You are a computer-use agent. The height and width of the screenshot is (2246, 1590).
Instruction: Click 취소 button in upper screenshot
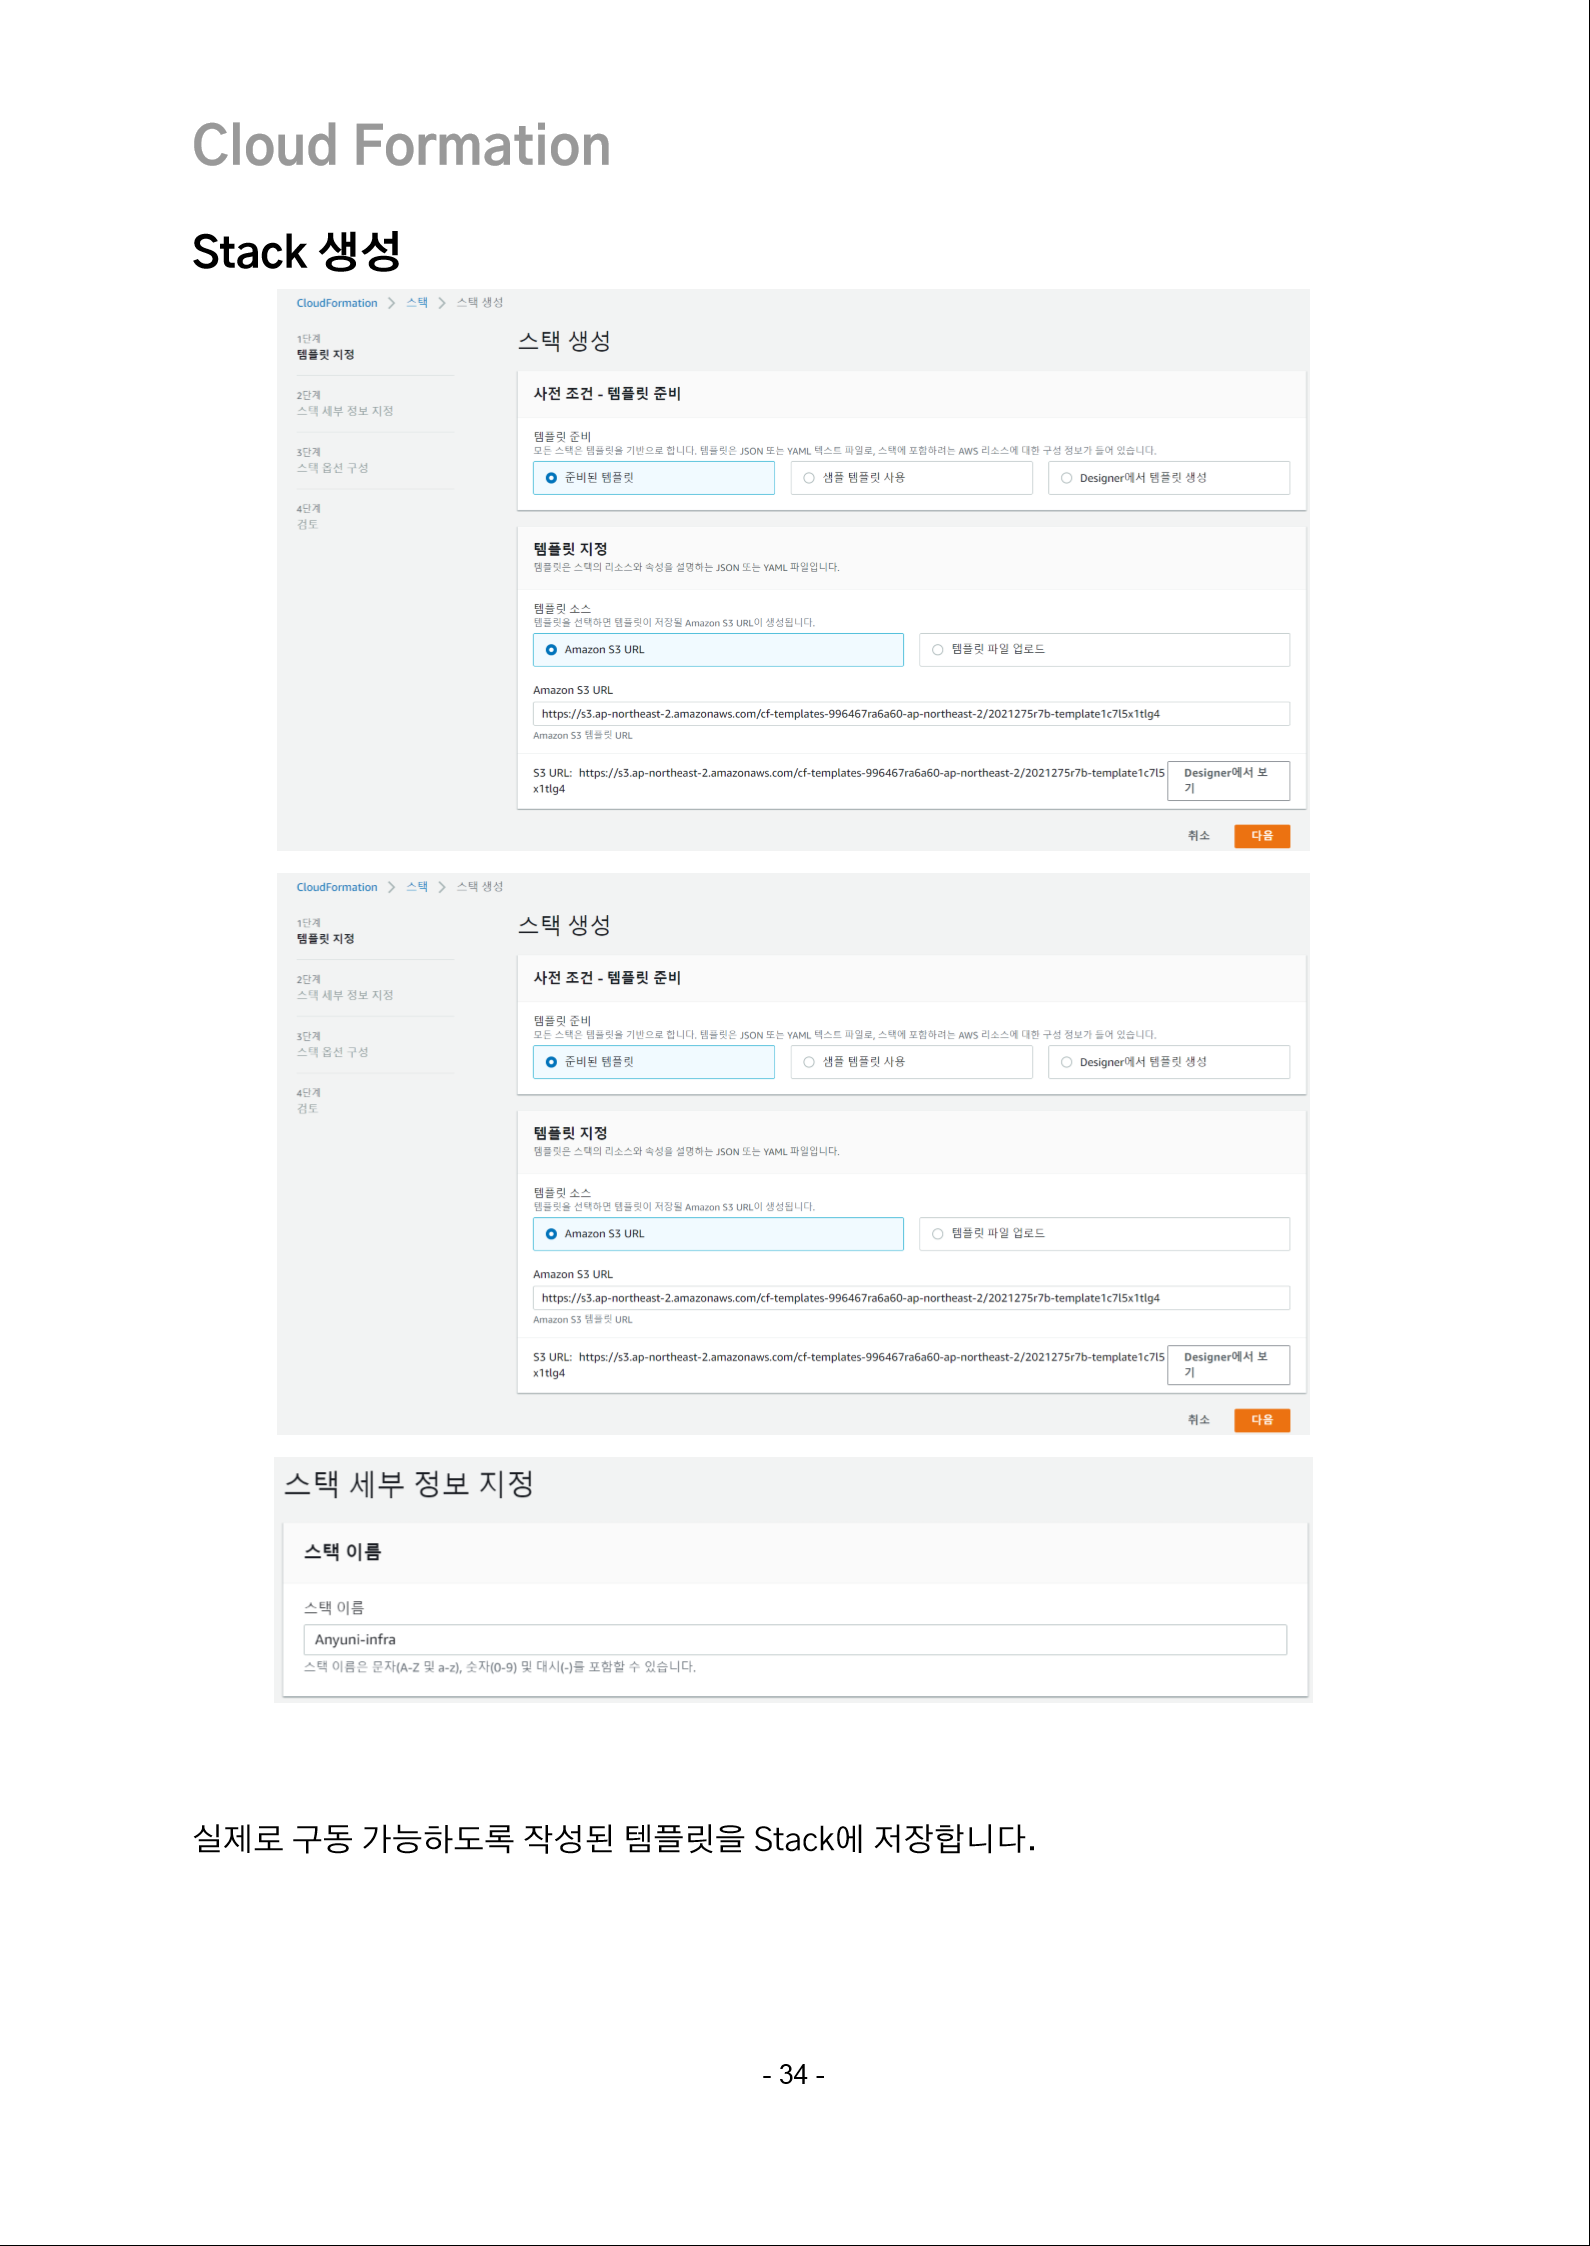tap(1198, 836)
